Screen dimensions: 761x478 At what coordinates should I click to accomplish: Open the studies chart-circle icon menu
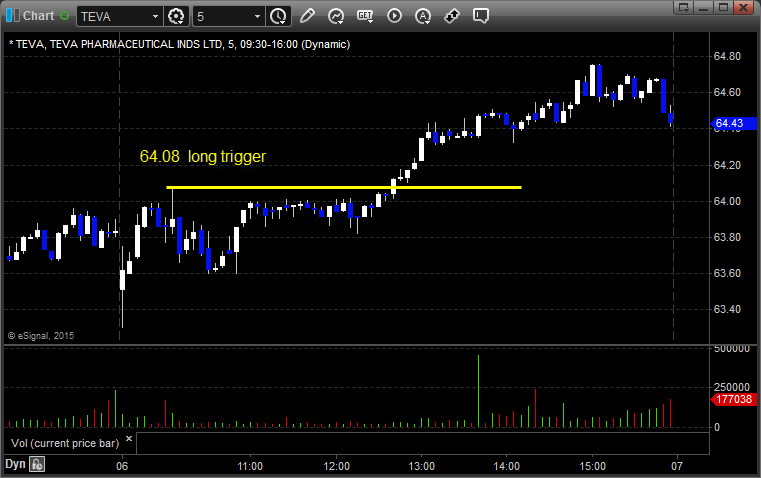point(336,16)
